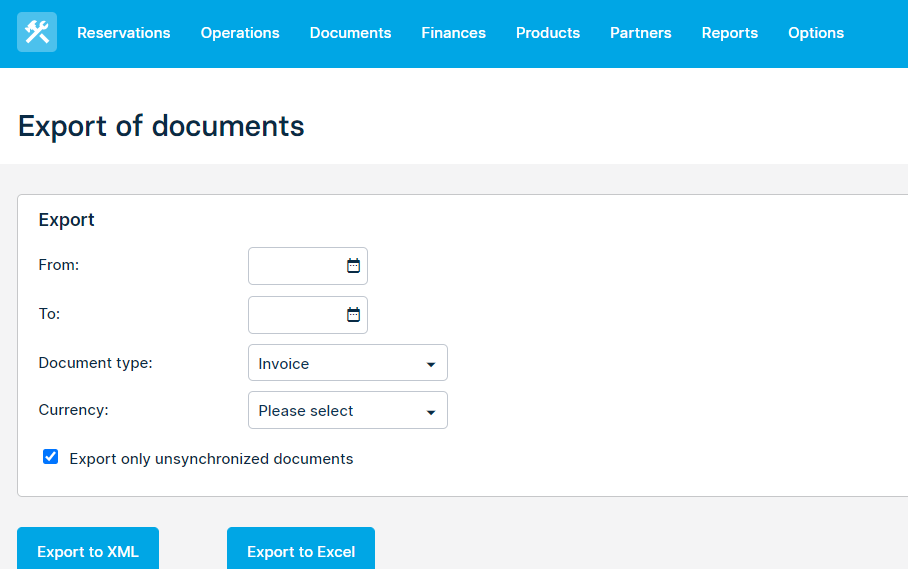Uncheck Export only unsynchronized documents

tap(50, 457)
